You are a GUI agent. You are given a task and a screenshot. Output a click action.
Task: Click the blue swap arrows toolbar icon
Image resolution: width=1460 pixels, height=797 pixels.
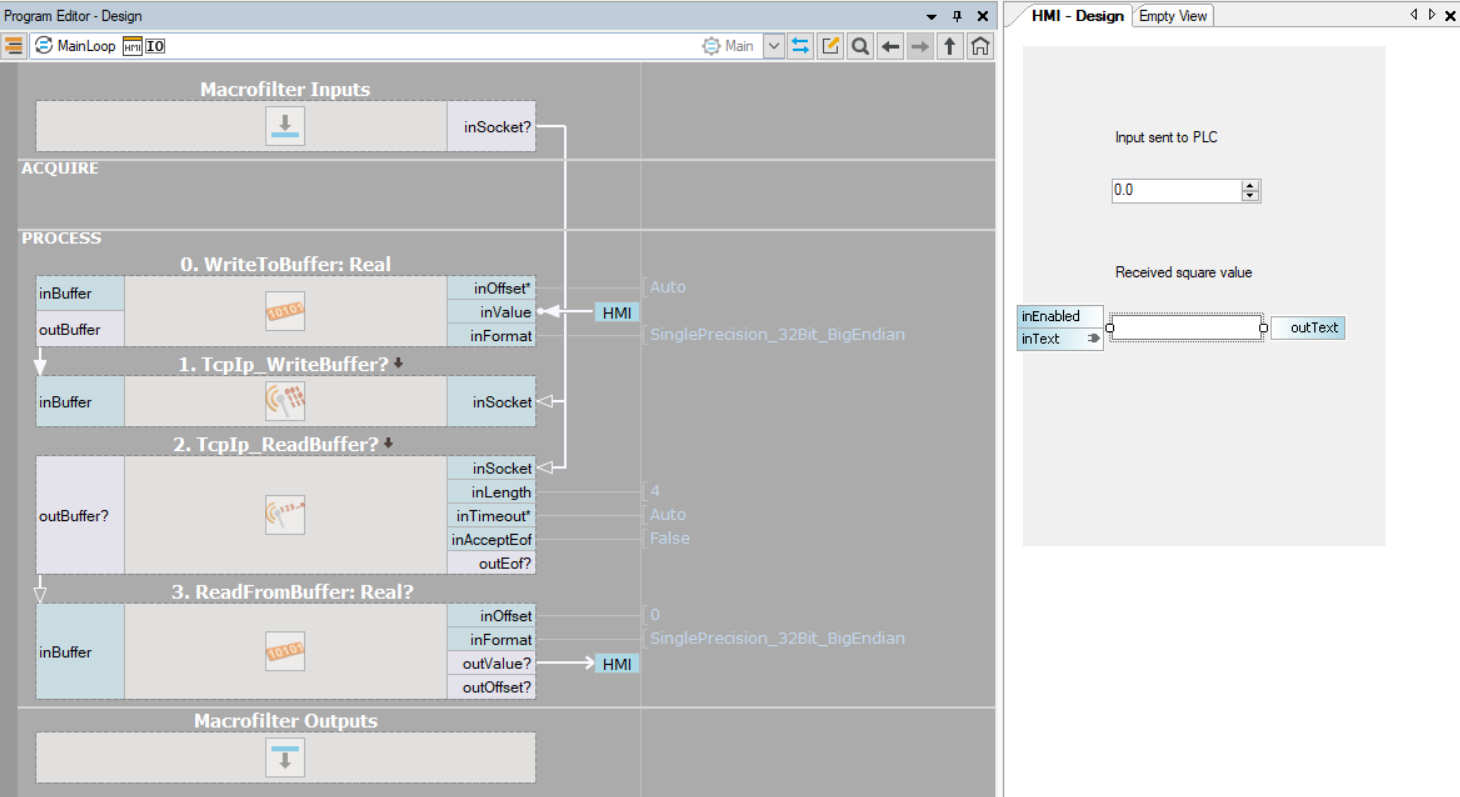click(800, 46)
